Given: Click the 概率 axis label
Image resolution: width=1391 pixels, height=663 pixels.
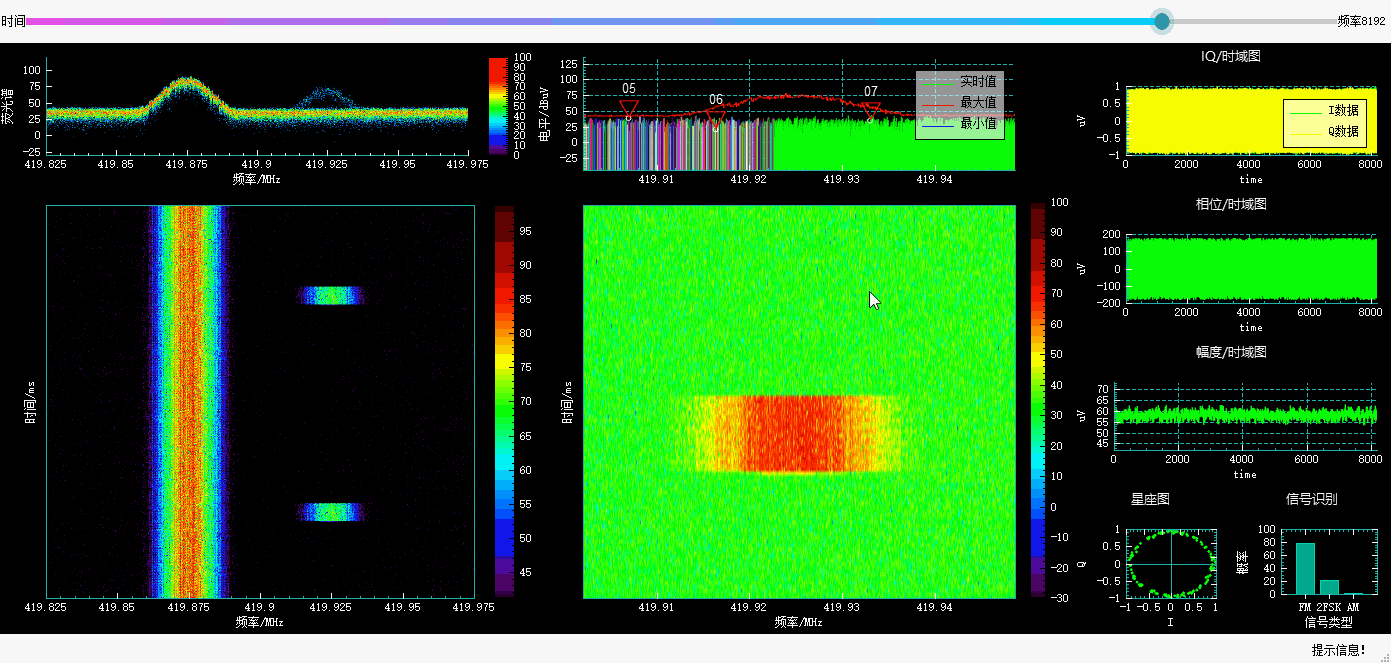Looking at the screenshot, I should (1242, 563).
